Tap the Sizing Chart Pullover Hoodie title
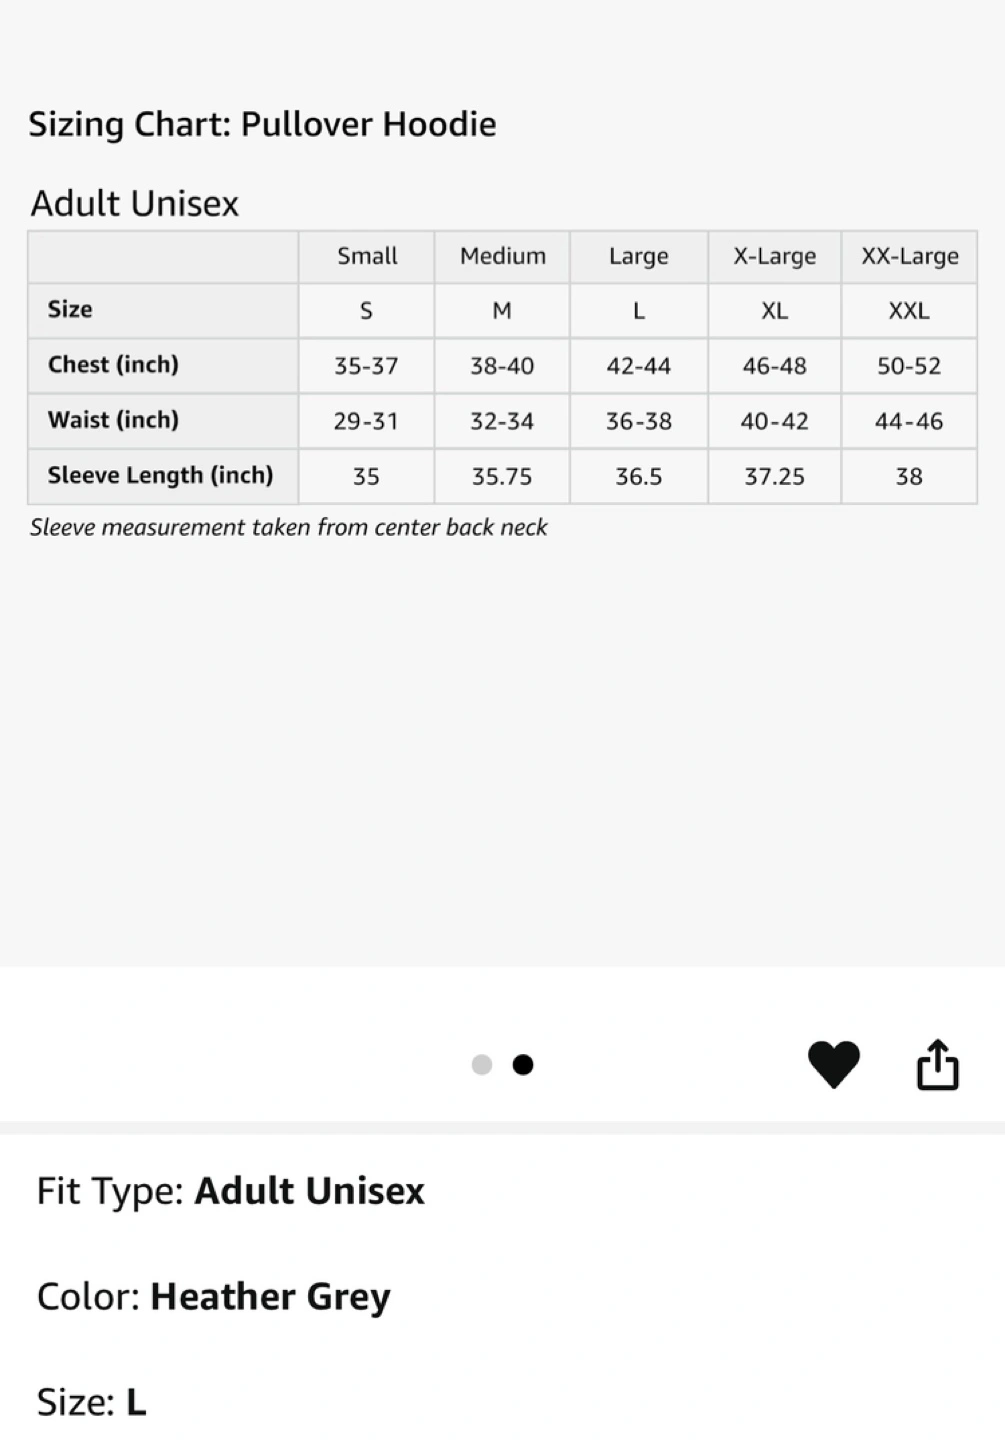The width and height of the screenshot is (1005, 1440). 262,124
